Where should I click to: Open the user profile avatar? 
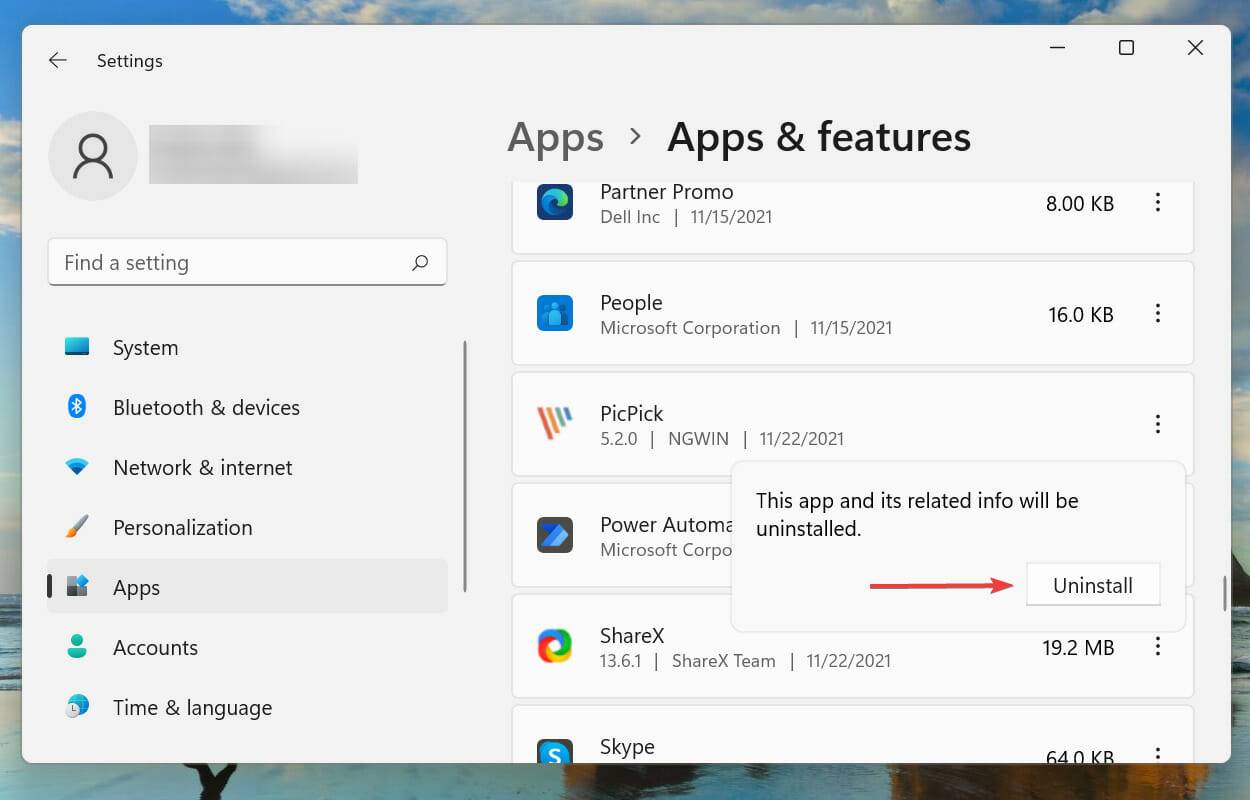tap(93, 156)
